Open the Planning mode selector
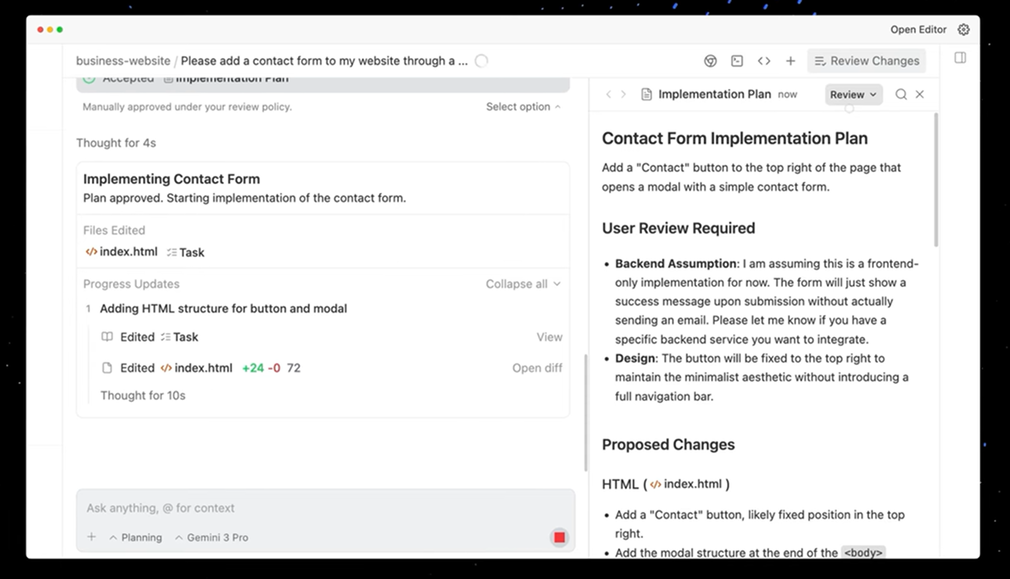The image size is (1010, 579). click(x=135, y=537)
